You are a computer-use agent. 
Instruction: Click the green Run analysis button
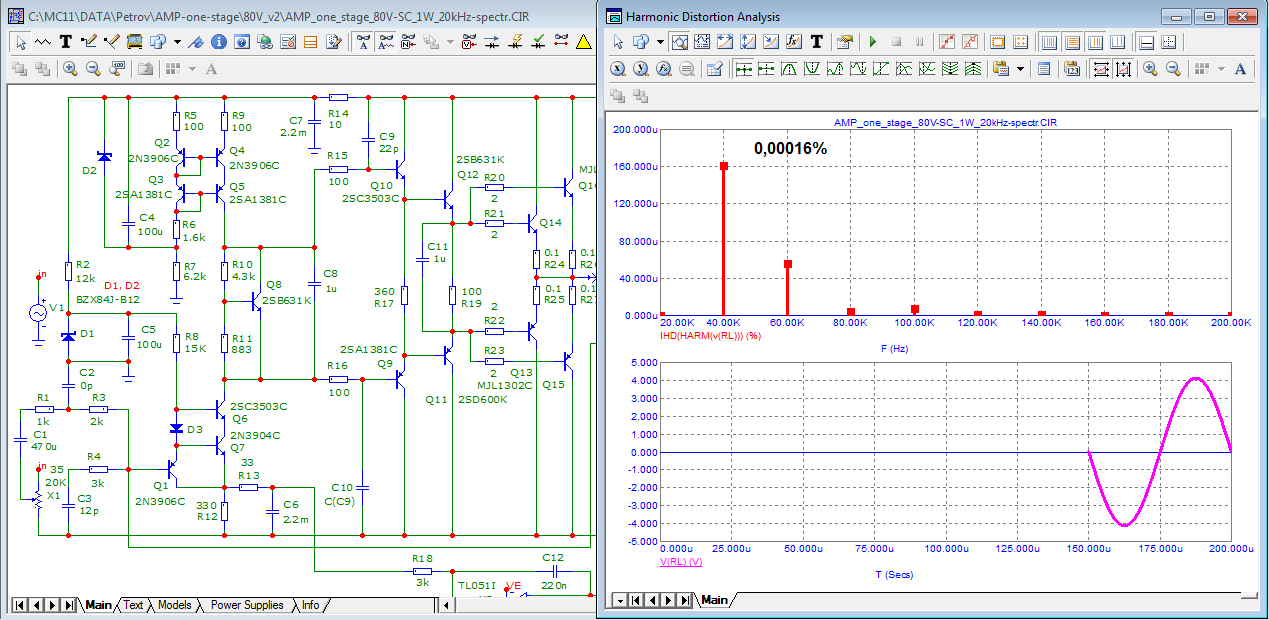[872, 42]
